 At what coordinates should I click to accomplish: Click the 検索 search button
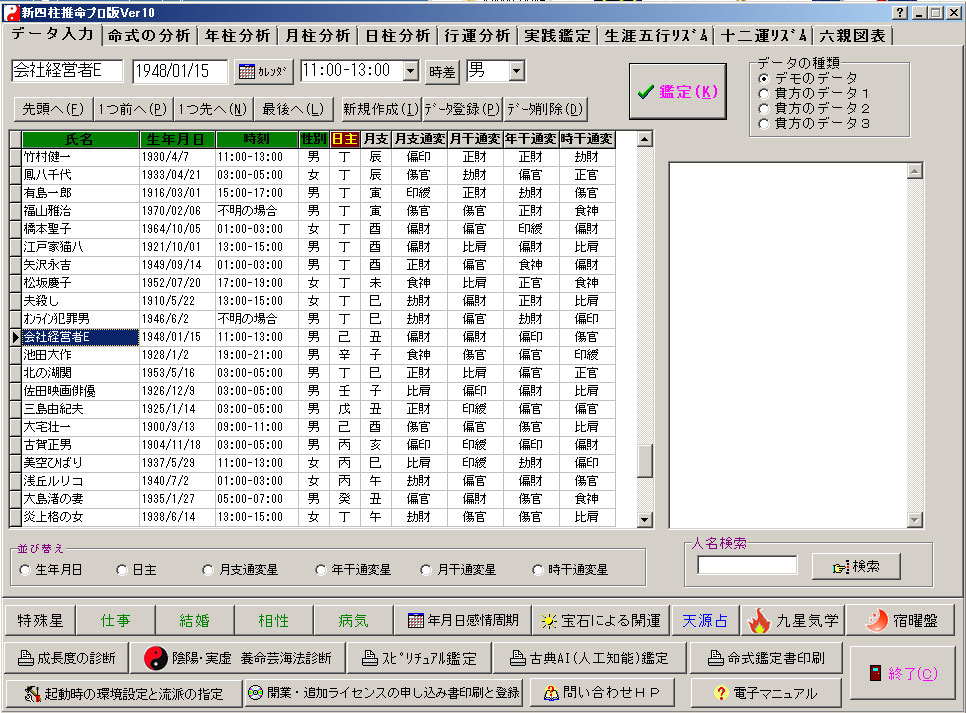(856, 566)
